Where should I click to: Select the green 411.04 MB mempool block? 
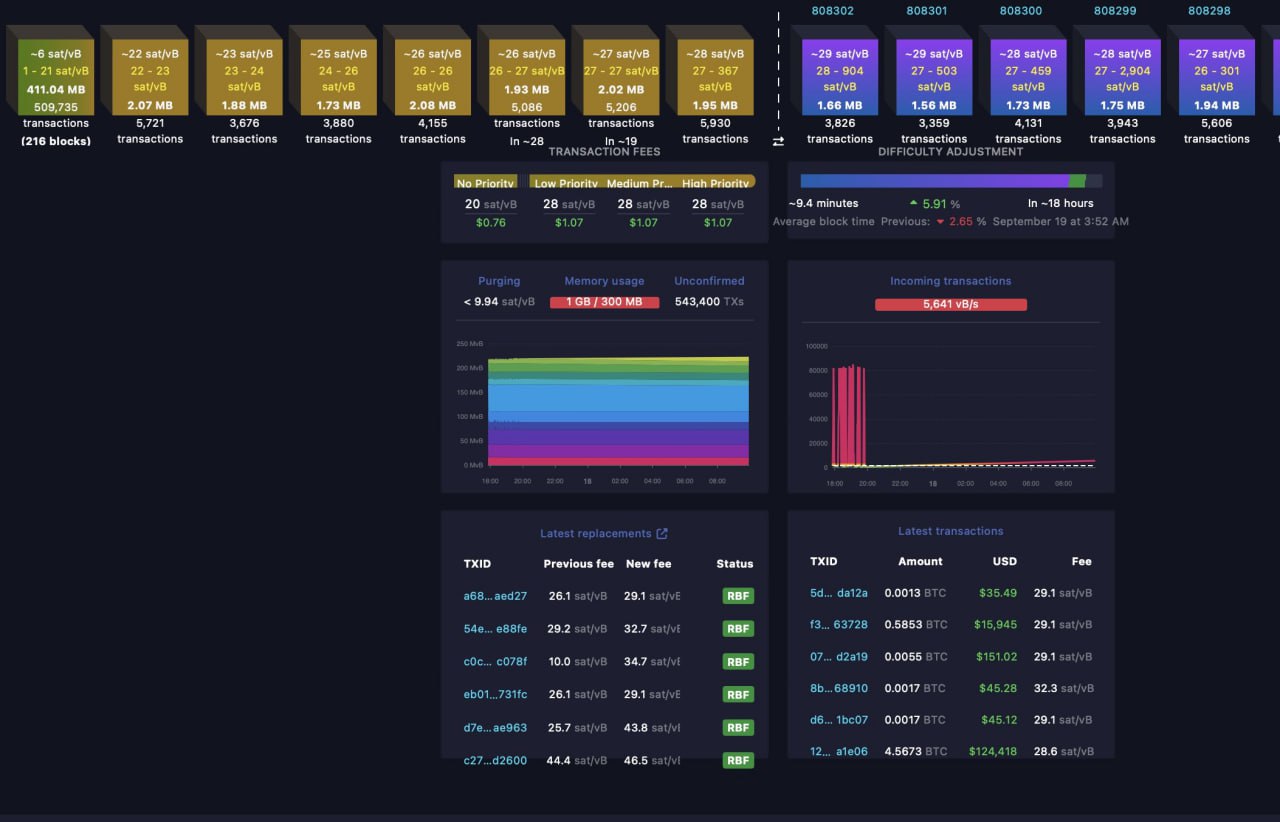click(56, 77)
